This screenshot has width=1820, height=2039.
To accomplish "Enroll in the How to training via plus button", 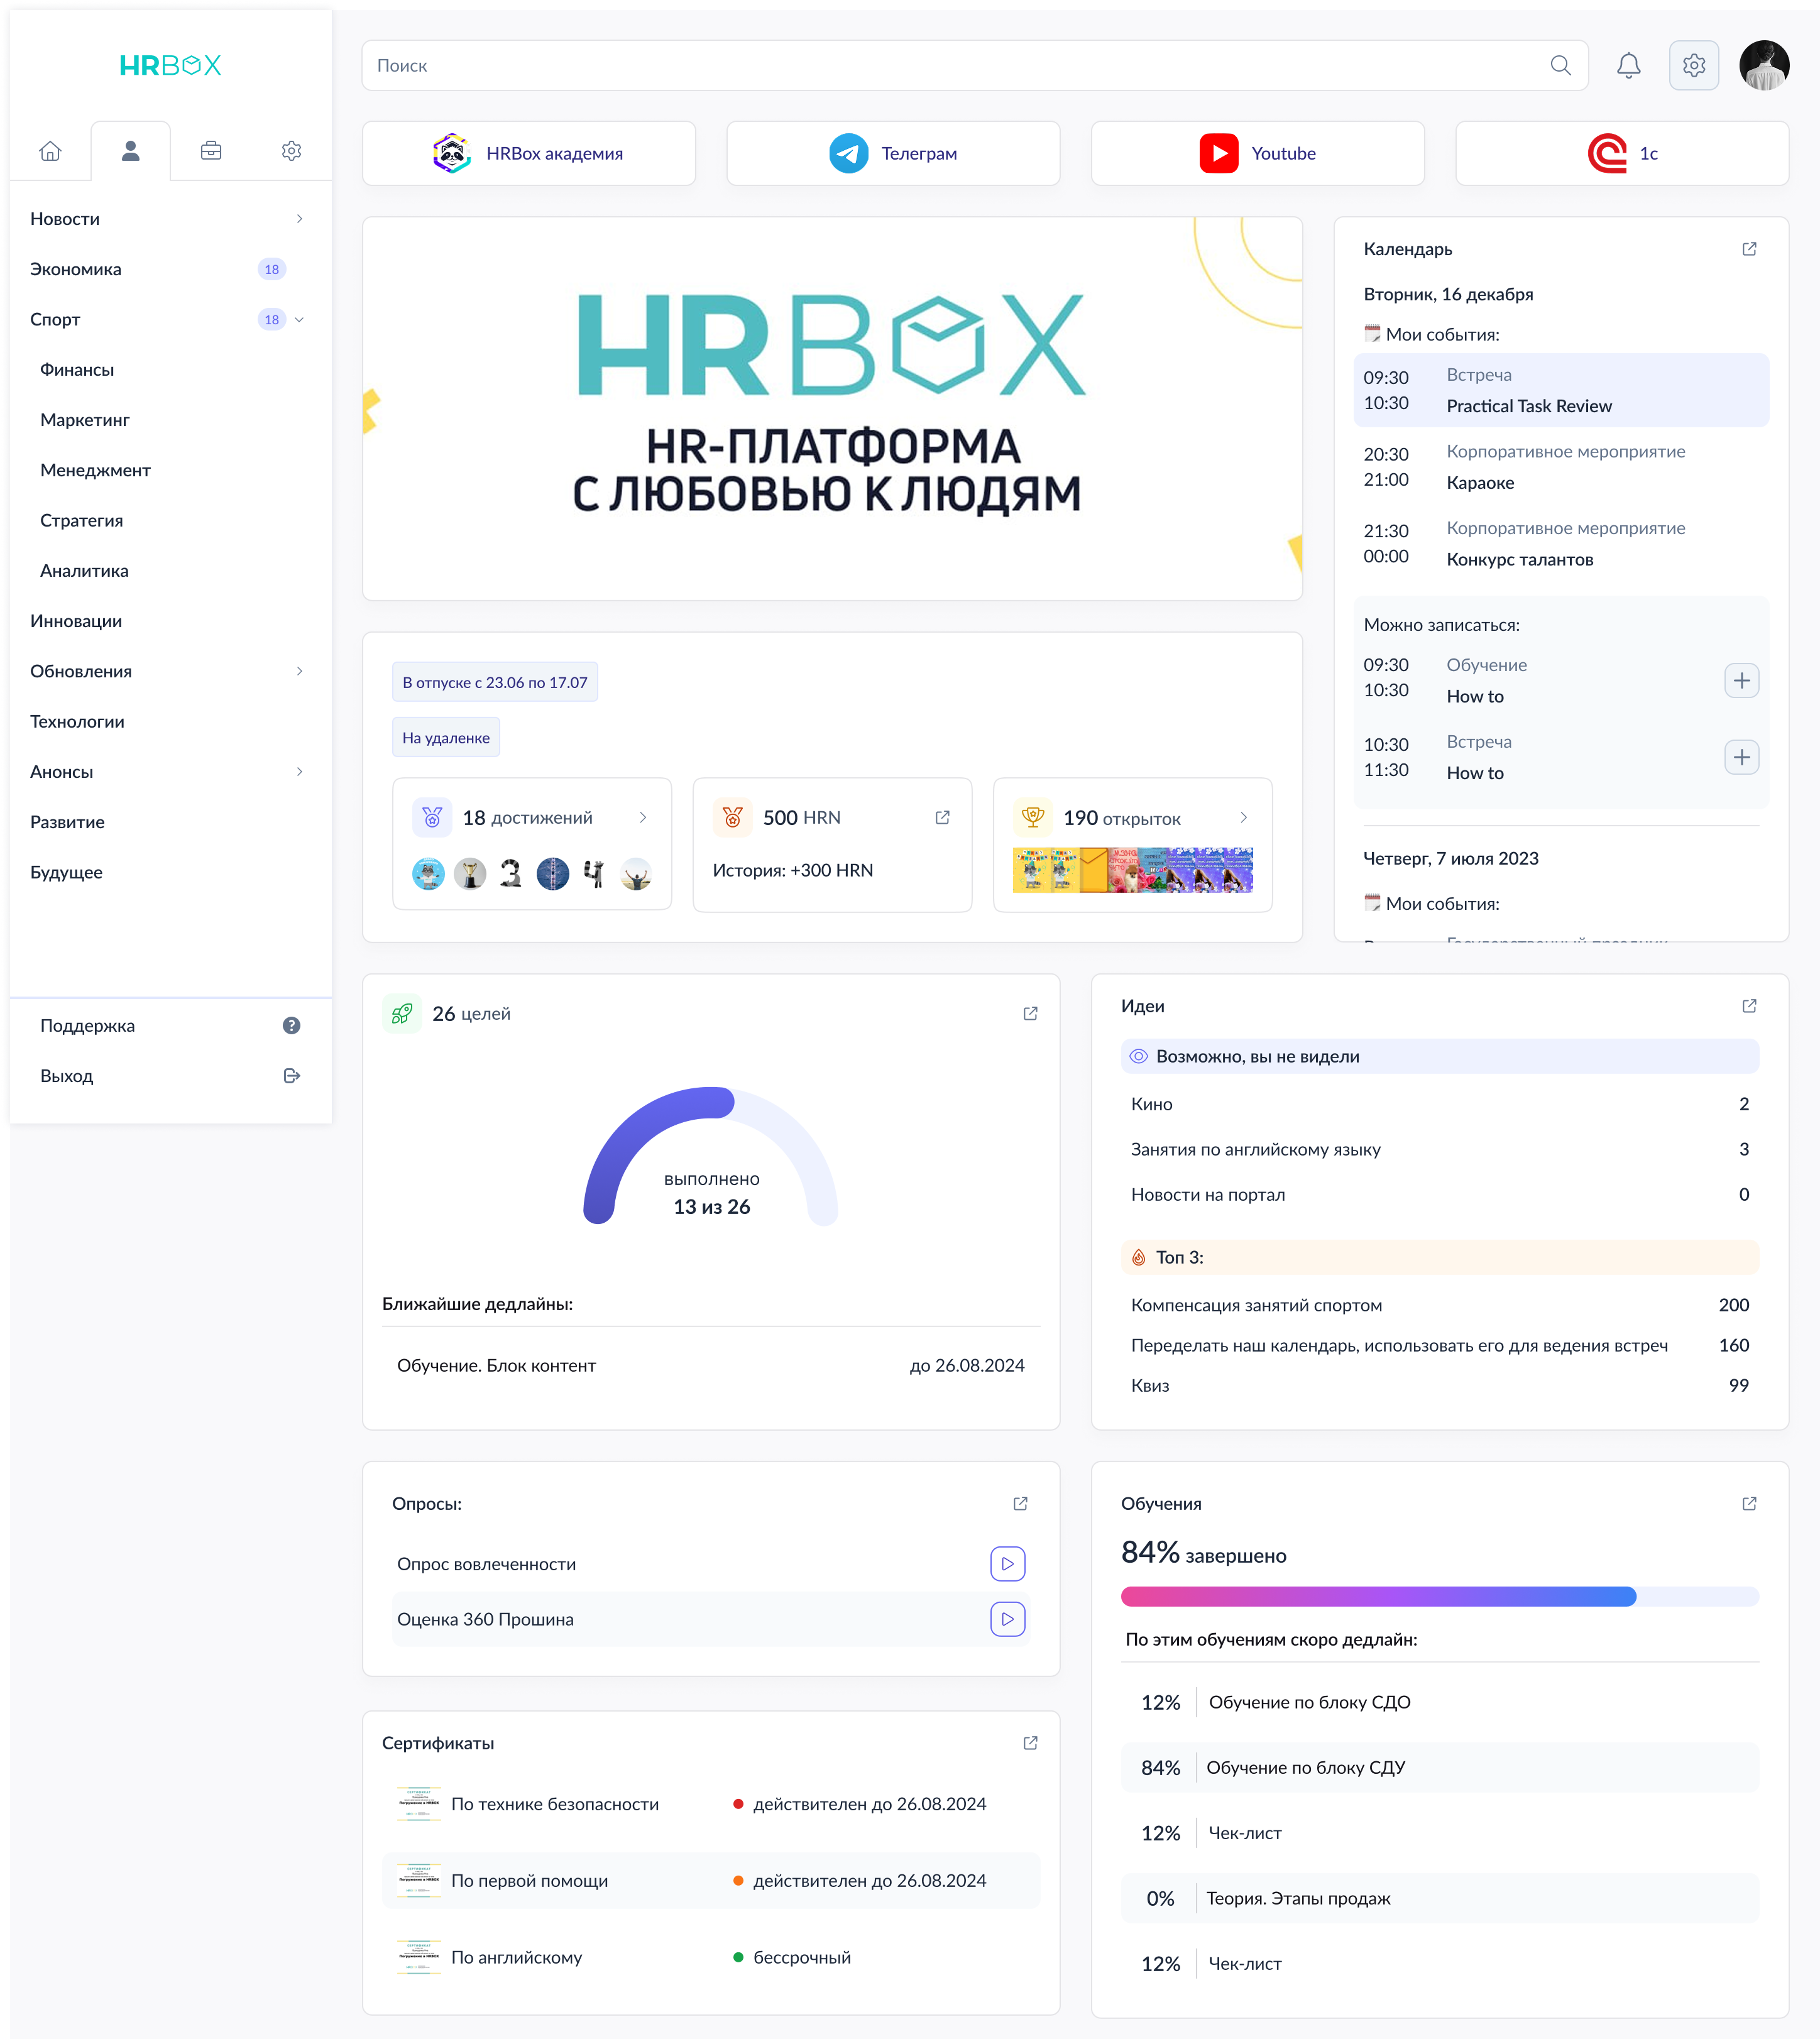I will (1742, 680).
